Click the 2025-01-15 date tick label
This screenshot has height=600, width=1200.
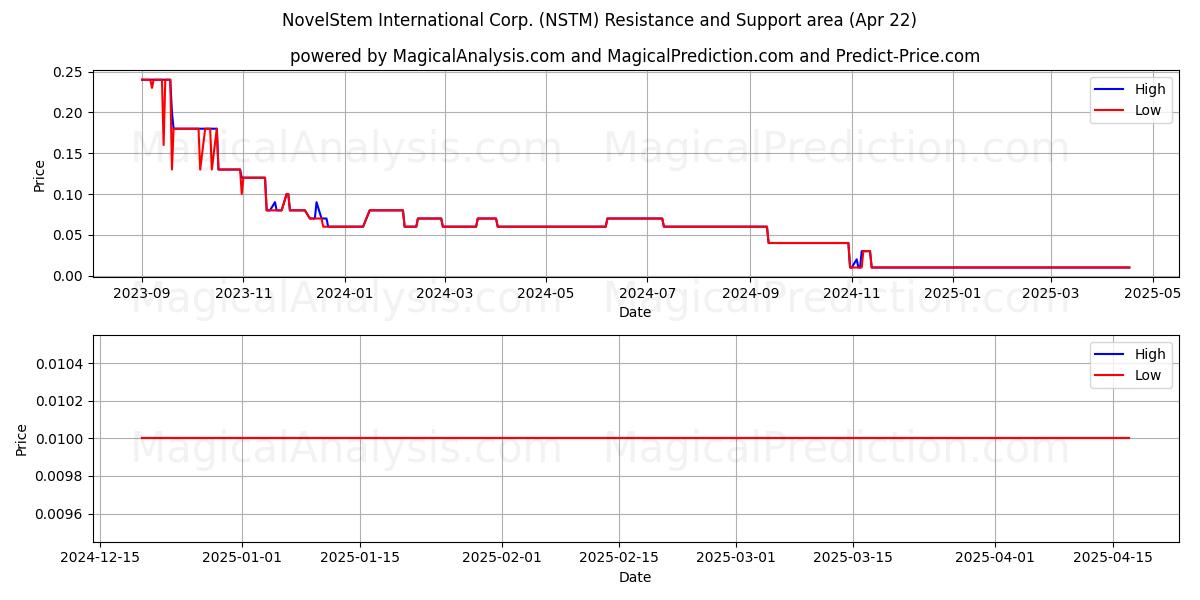[x=360, y=558]
